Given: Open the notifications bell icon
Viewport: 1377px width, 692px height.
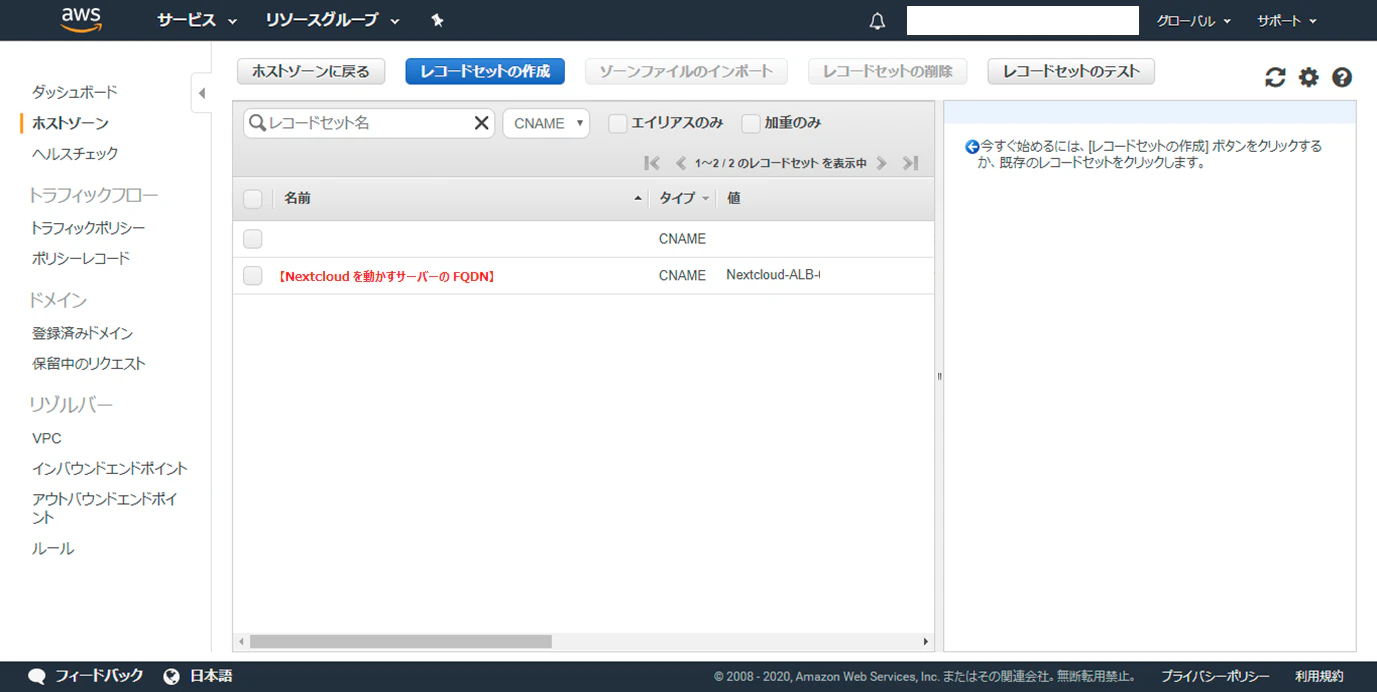Looking at the screenshot, I should (877, 21).
